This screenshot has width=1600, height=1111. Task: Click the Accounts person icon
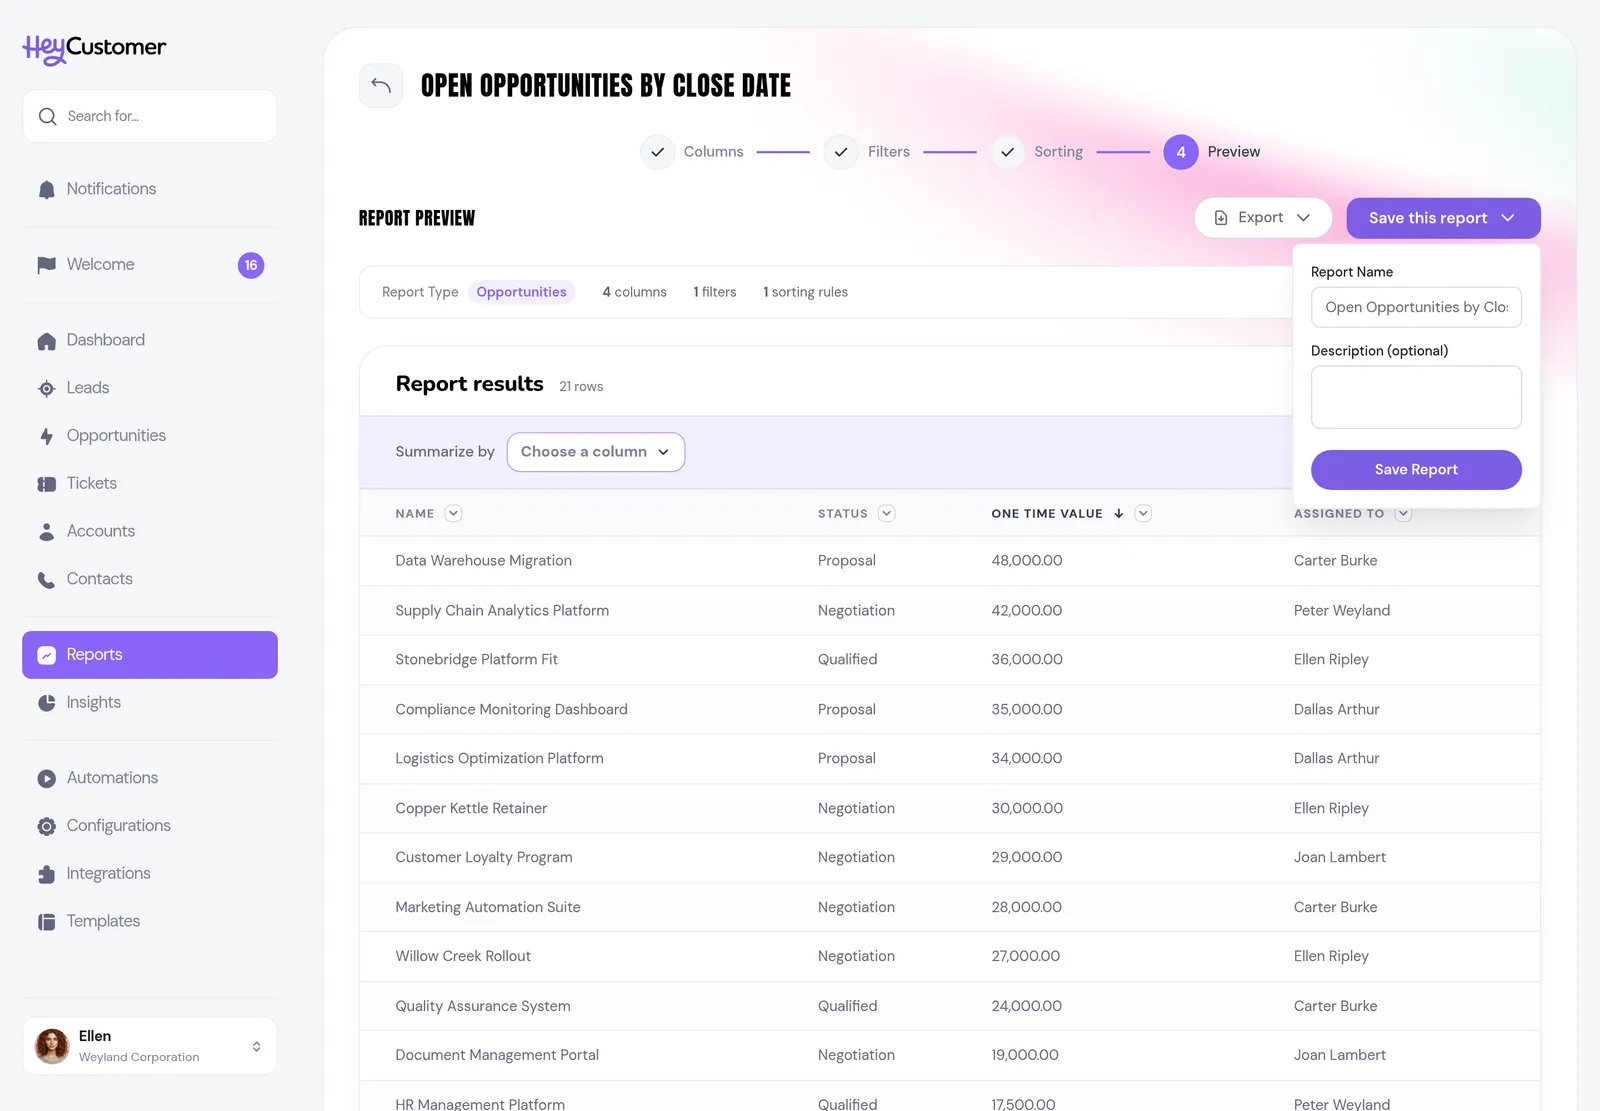46,532
